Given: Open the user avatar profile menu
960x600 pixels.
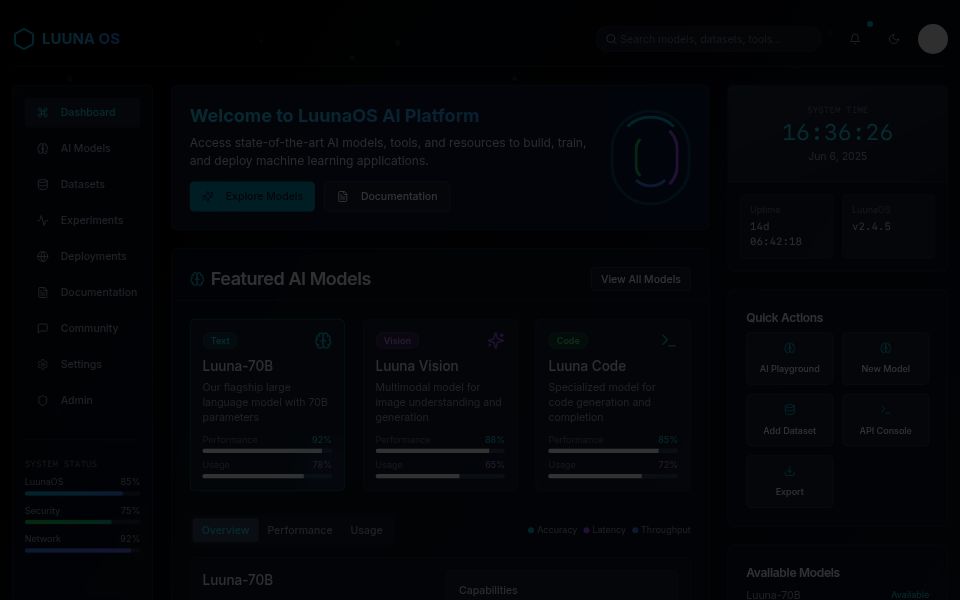Looking at the screenshot, I should 932,39.
